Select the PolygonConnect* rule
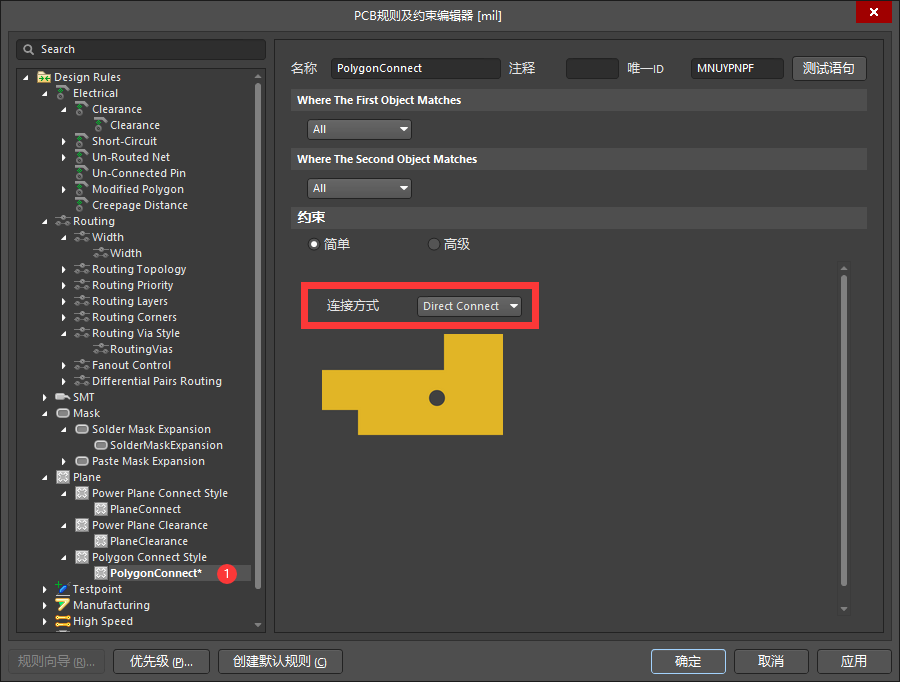 [x=156, y=573]
